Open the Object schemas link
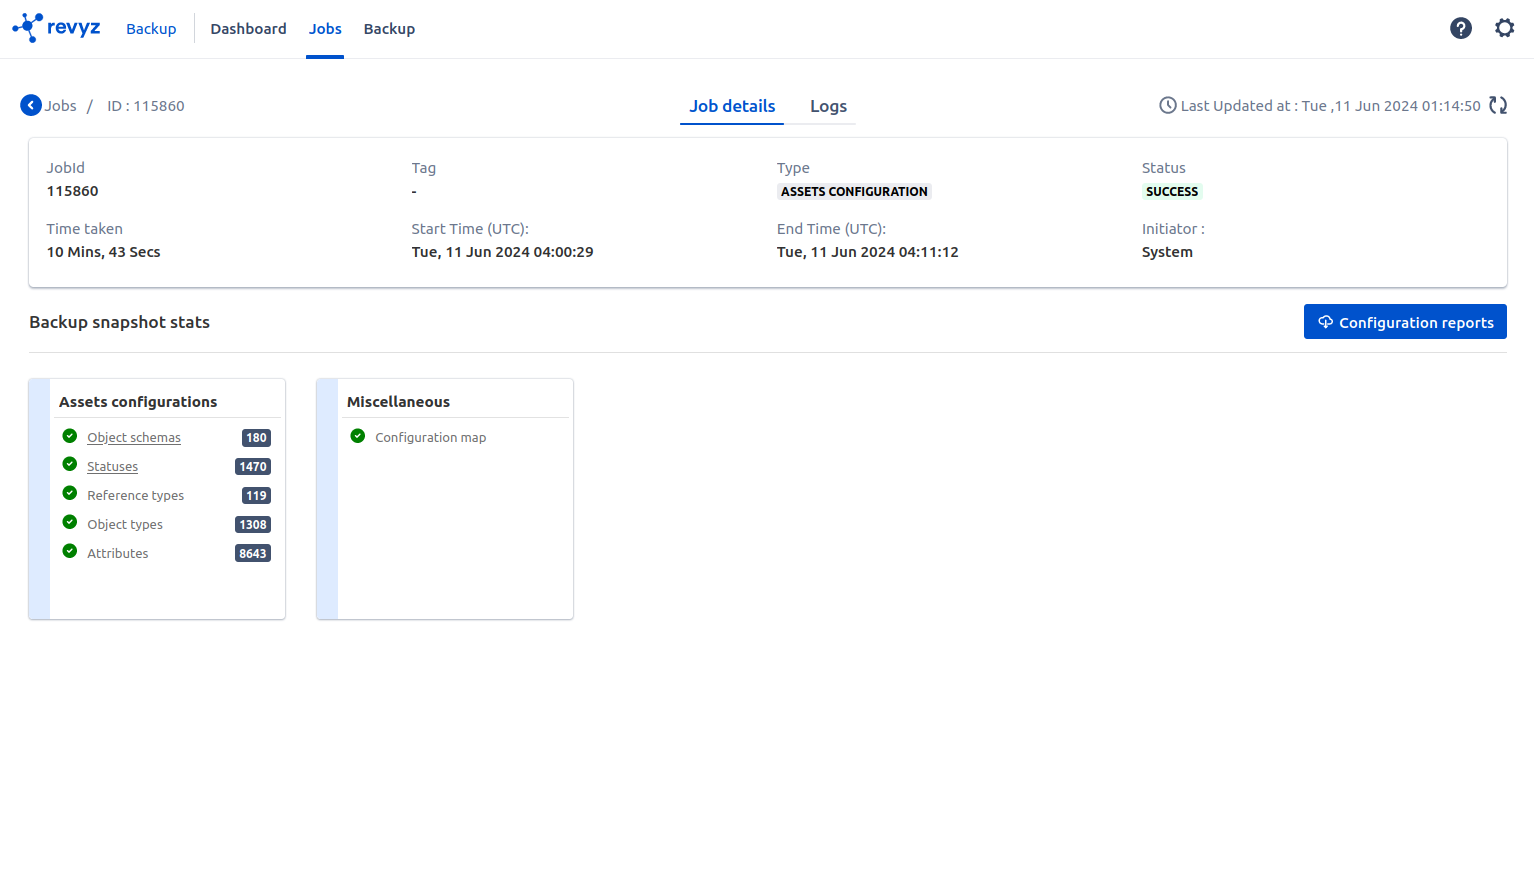 point(134,438)
